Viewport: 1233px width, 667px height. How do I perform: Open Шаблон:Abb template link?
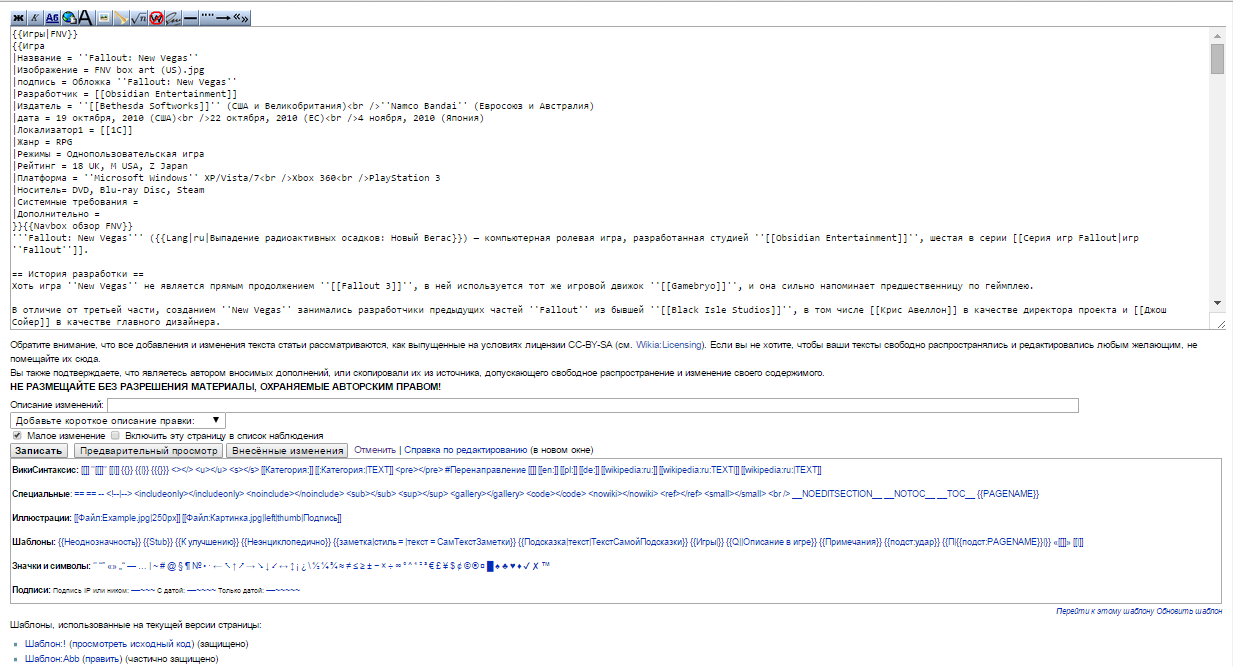tap(52, 659)
